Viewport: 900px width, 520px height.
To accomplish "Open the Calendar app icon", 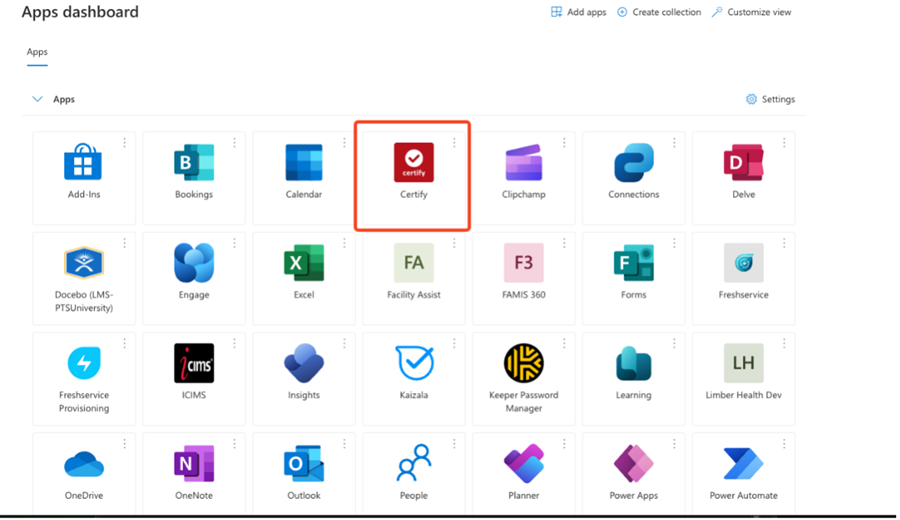I will click(304, 162).
